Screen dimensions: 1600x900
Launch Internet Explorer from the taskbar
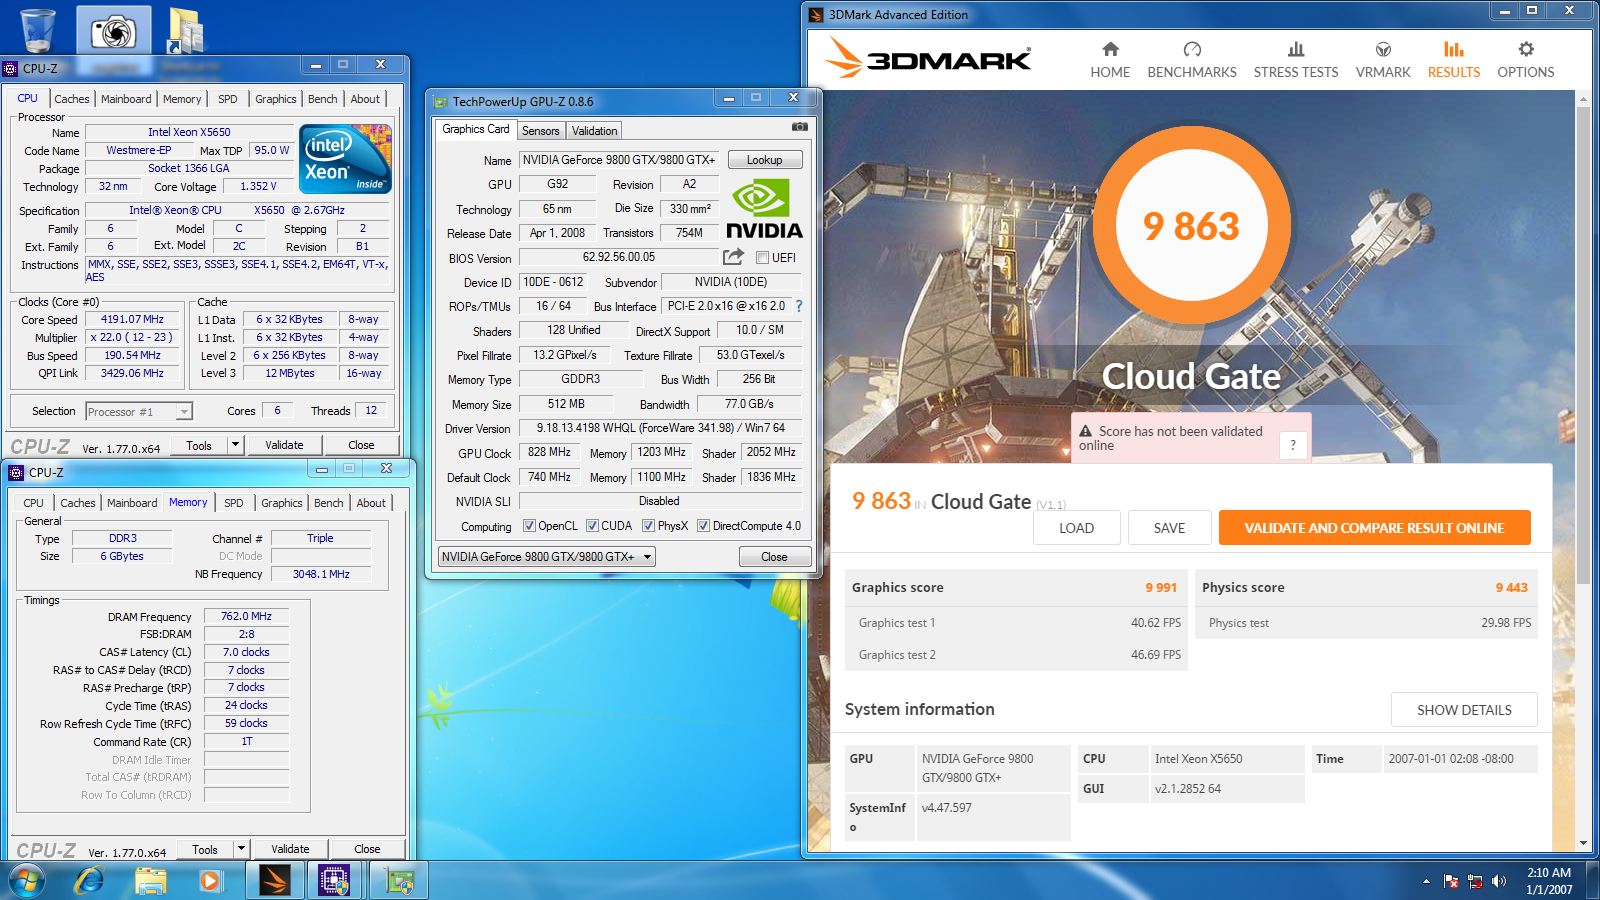click(x=90, y=881)
